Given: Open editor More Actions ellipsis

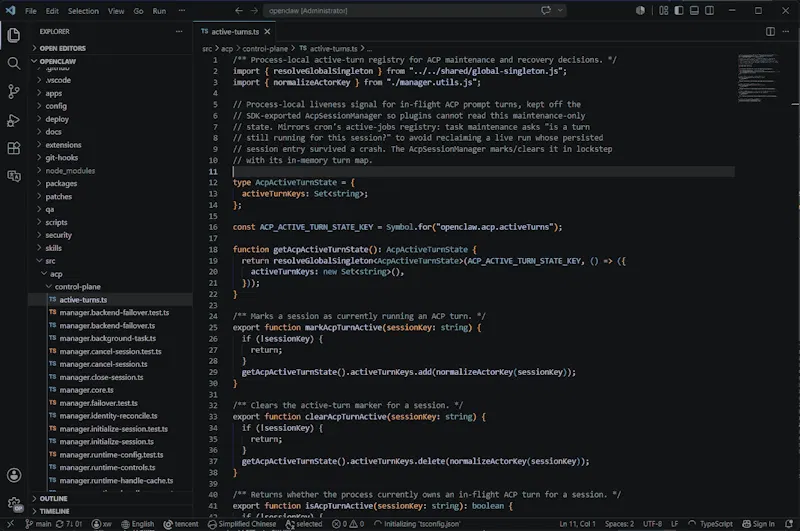Looking at the screenshot, I should pos(786,32).
